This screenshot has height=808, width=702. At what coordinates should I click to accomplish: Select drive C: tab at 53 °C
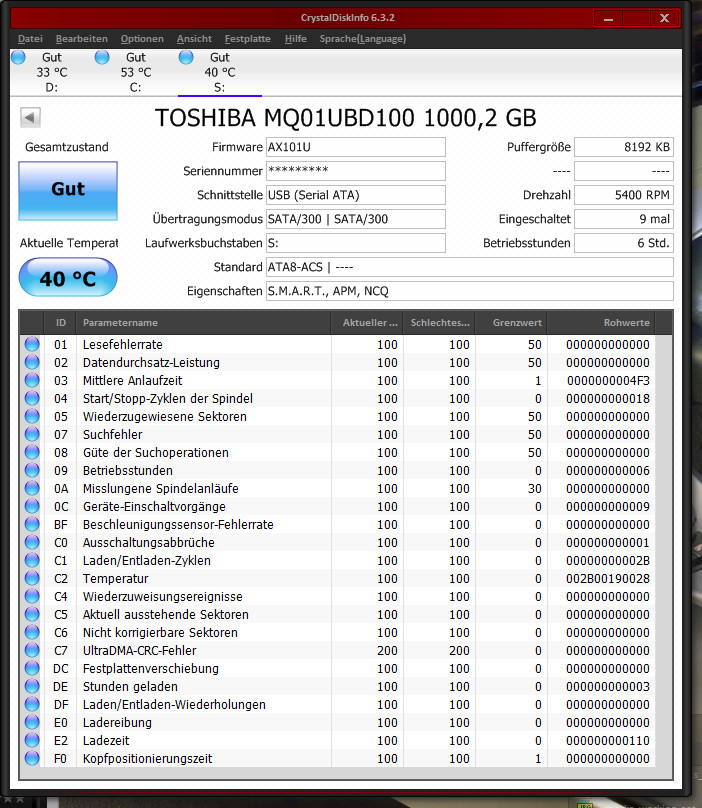[x=136, y=72]
